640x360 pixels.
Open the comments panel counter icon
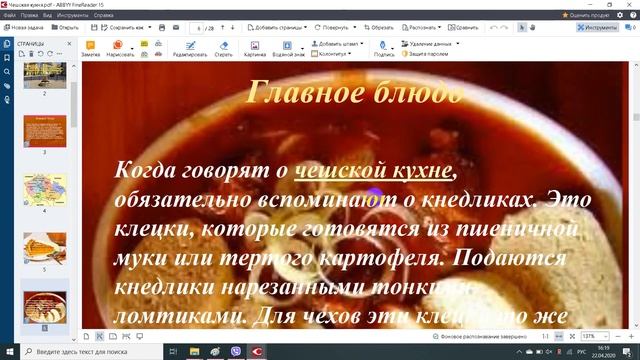pos(630,27)
